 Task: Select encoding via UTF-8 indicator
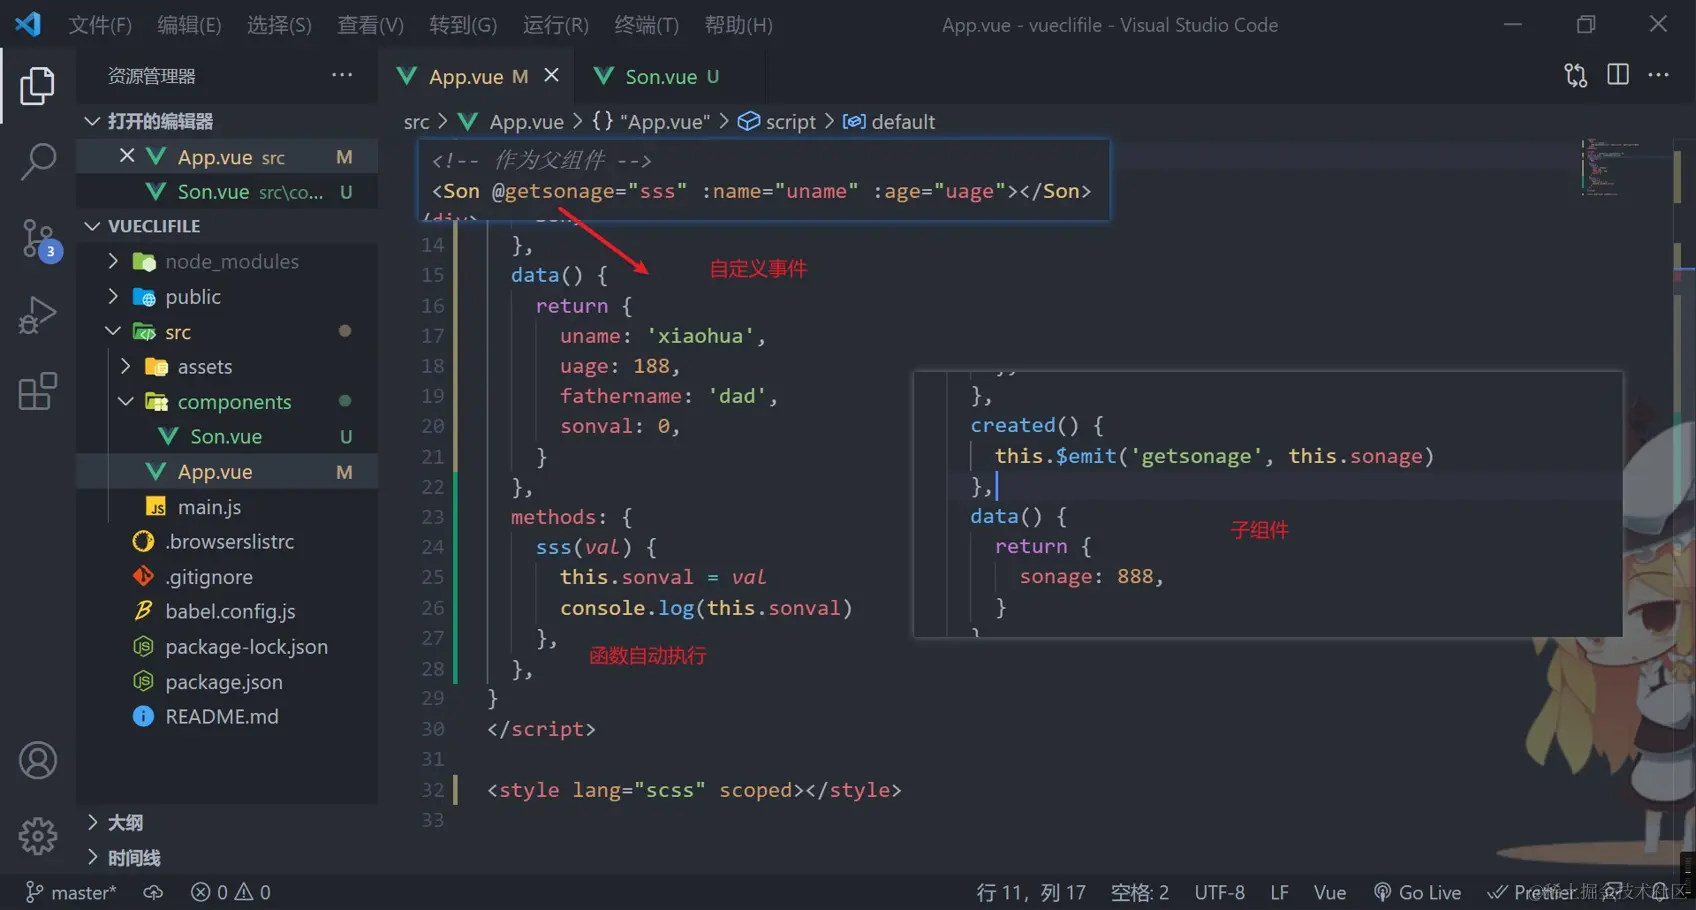[1220, 892]
